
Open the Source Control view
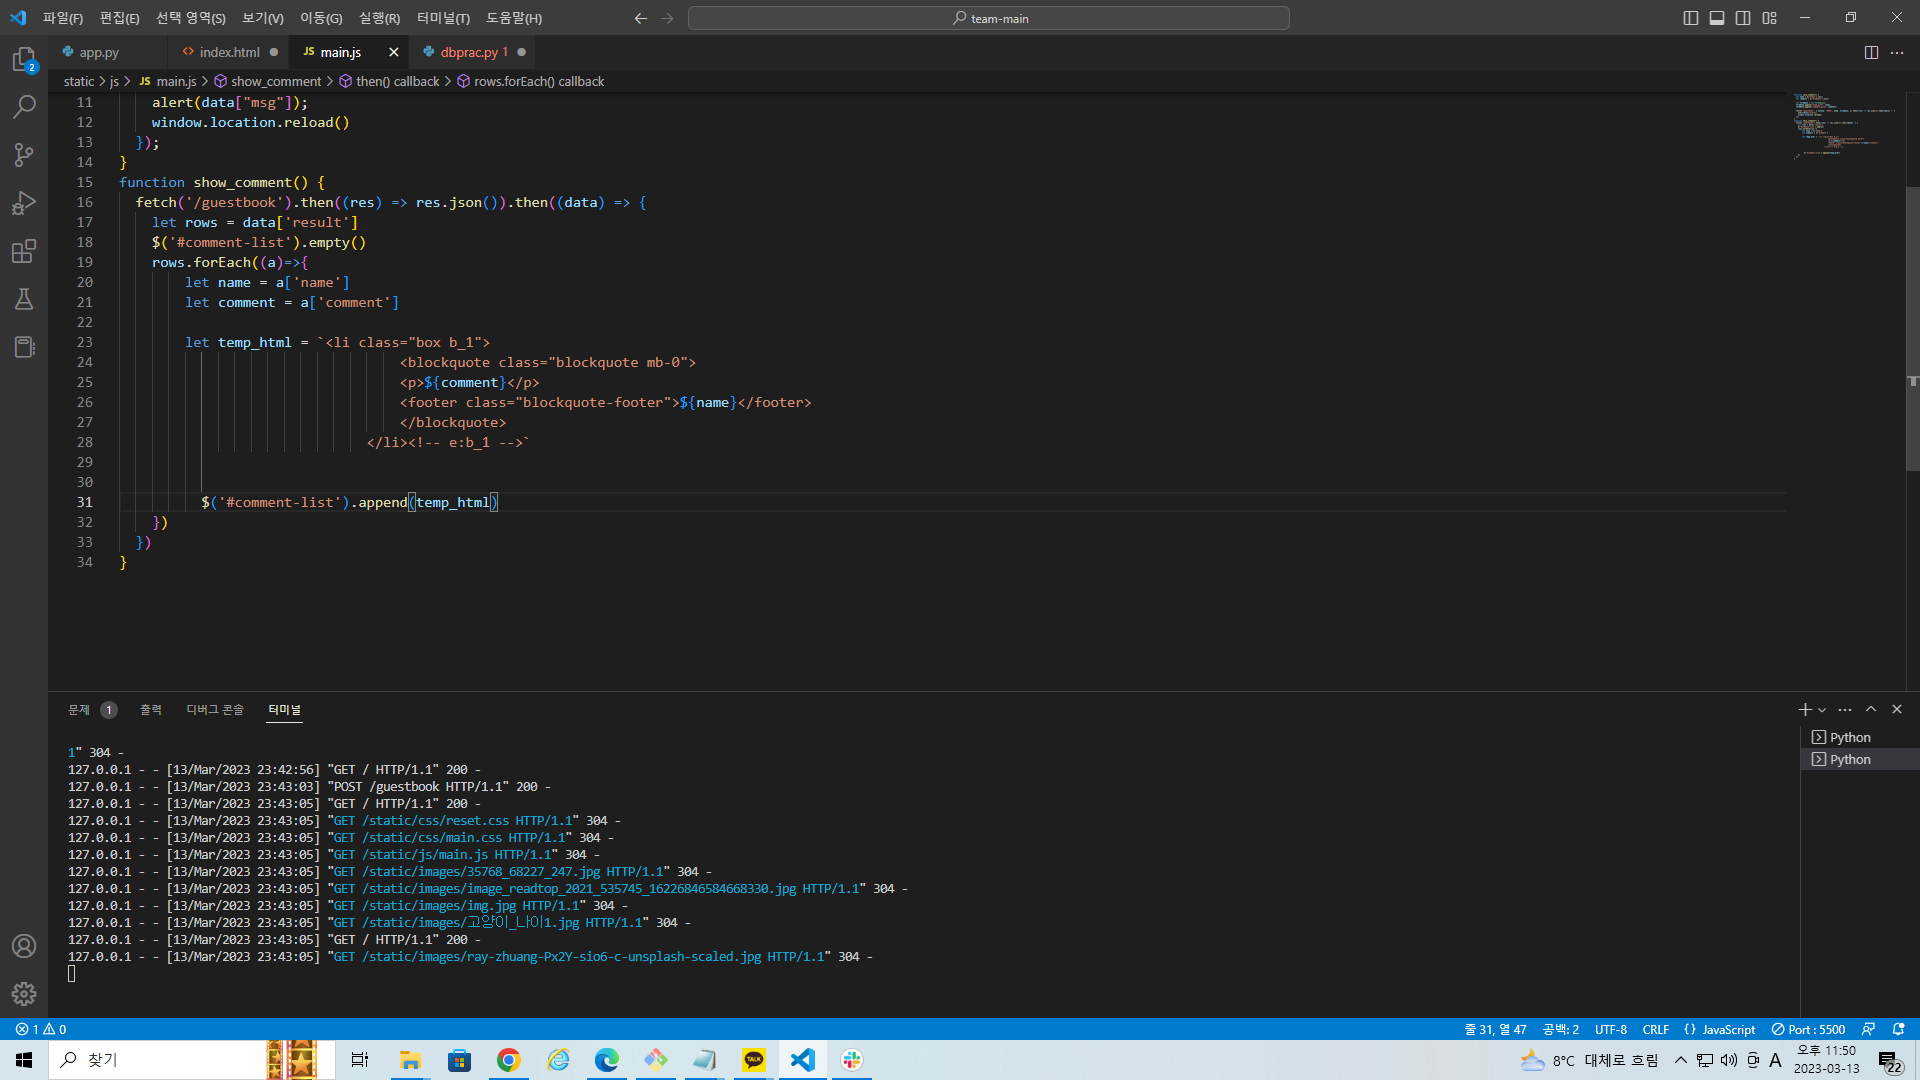(x=24, y=154)
